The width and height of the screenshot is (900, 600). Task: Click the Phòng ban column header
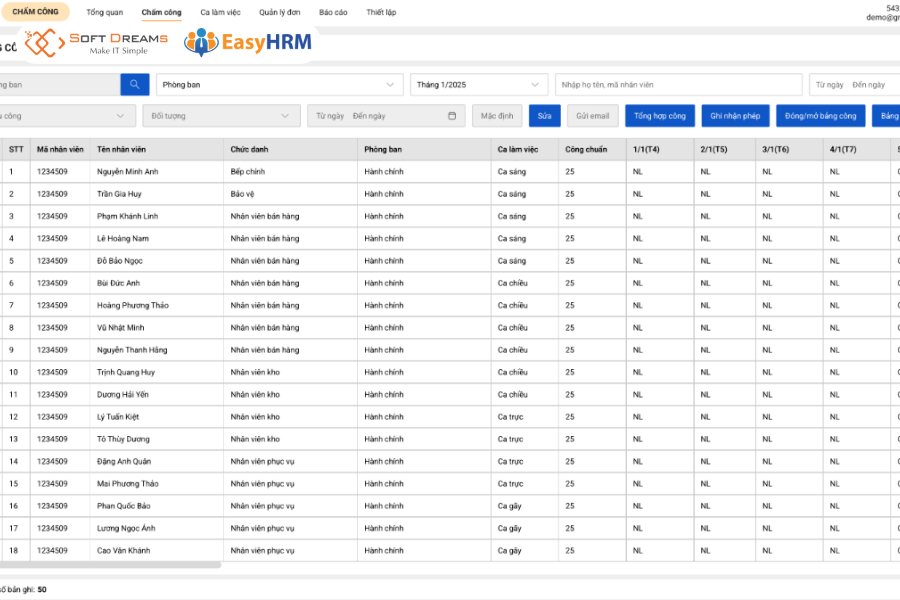[x=424, y=149]
